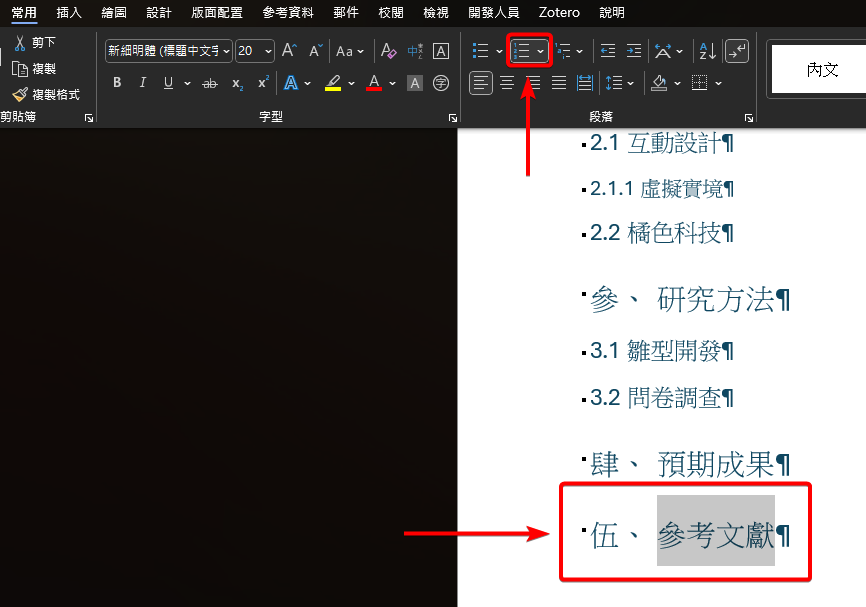Select the 內文 style thumbnail
866x607 pixels.
tap(822, 70)
